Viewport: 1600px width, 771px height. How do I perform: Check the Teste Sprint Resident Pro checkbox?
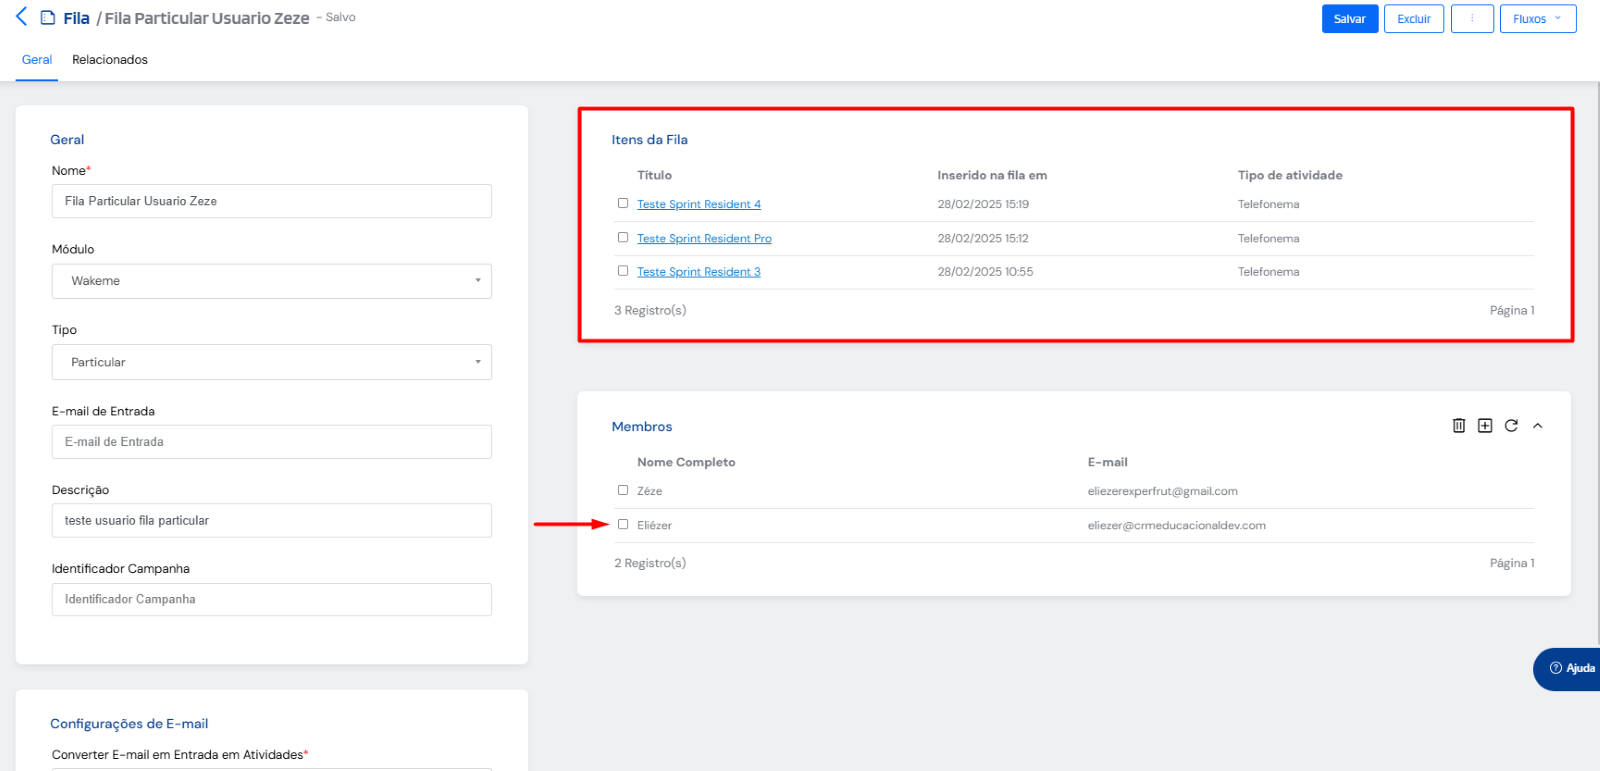(623, 237)
